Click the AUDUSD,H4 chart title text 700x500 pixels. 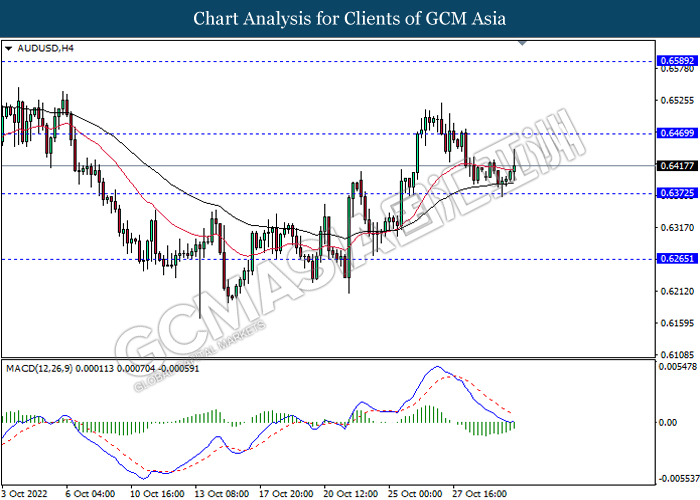coord(45,48)
